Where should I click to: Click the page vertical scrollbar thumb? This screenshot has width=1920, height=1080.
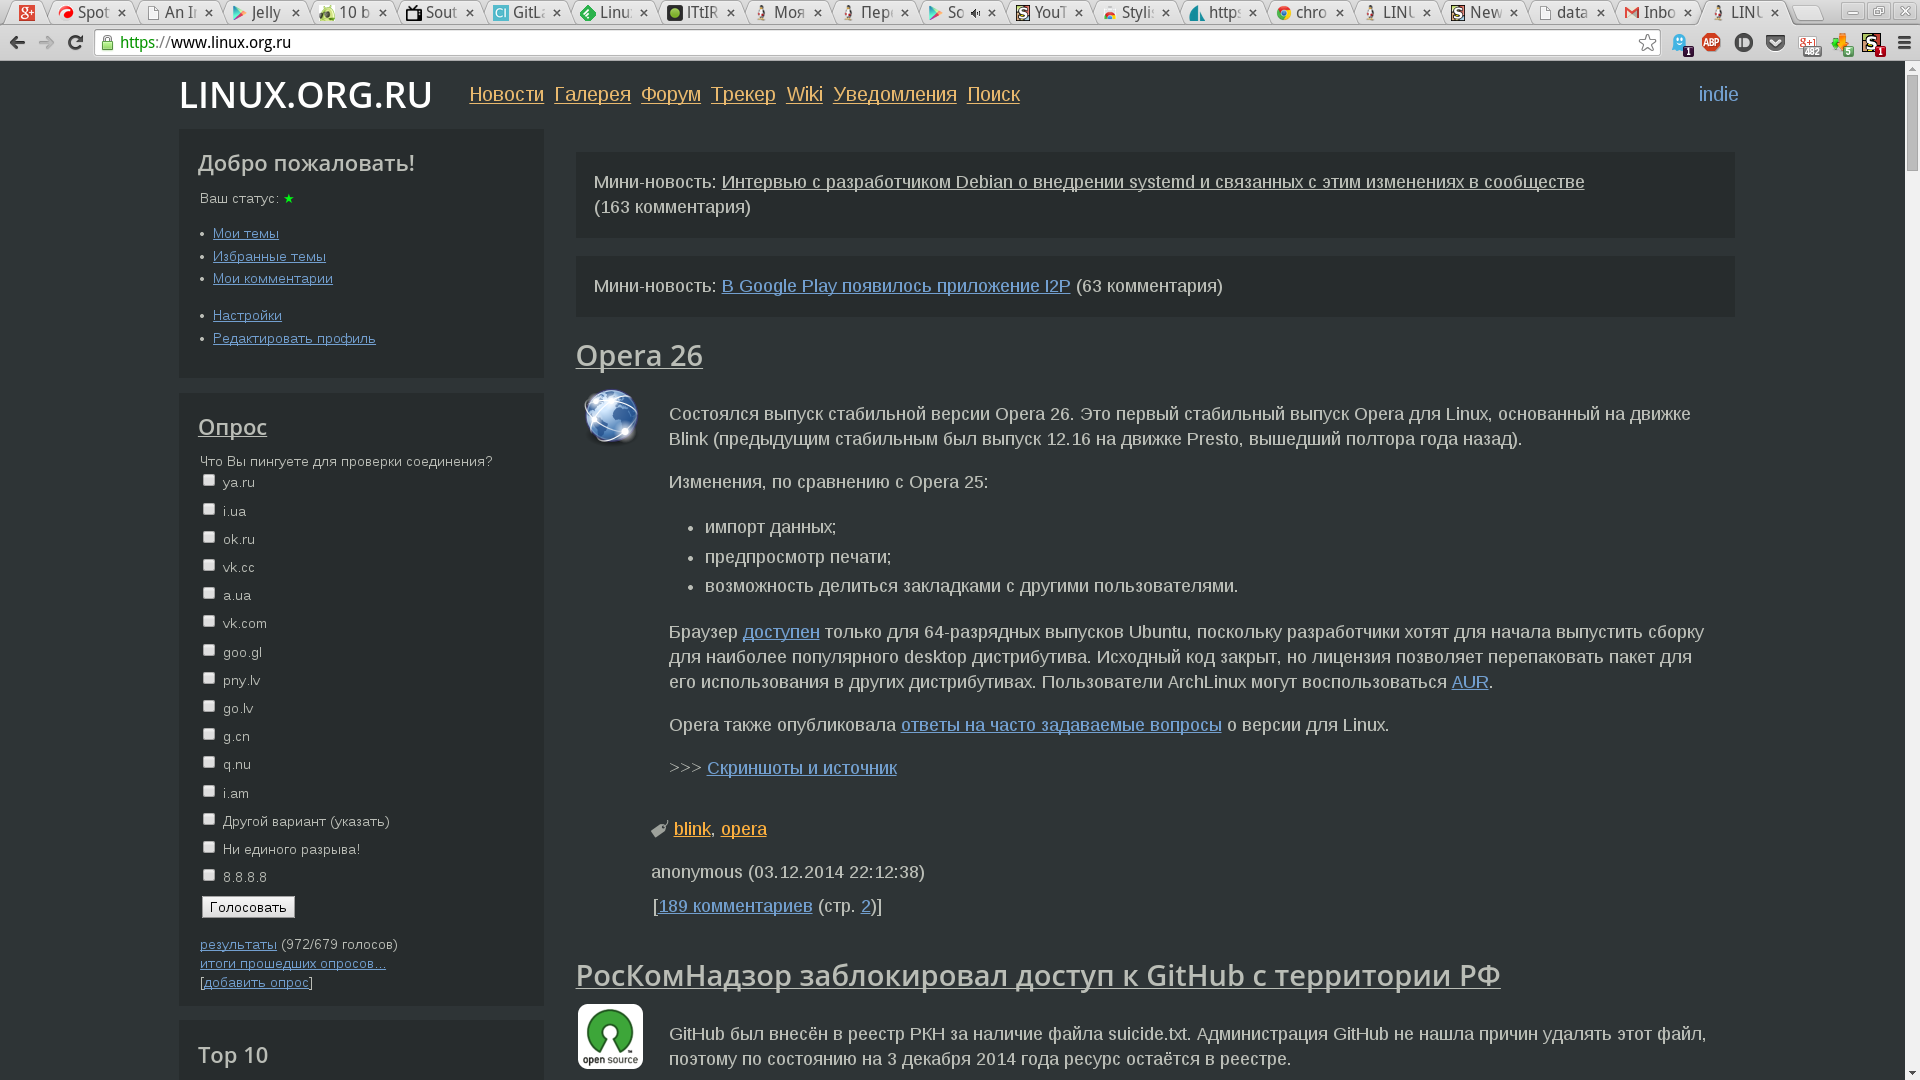click(1912, 121)
